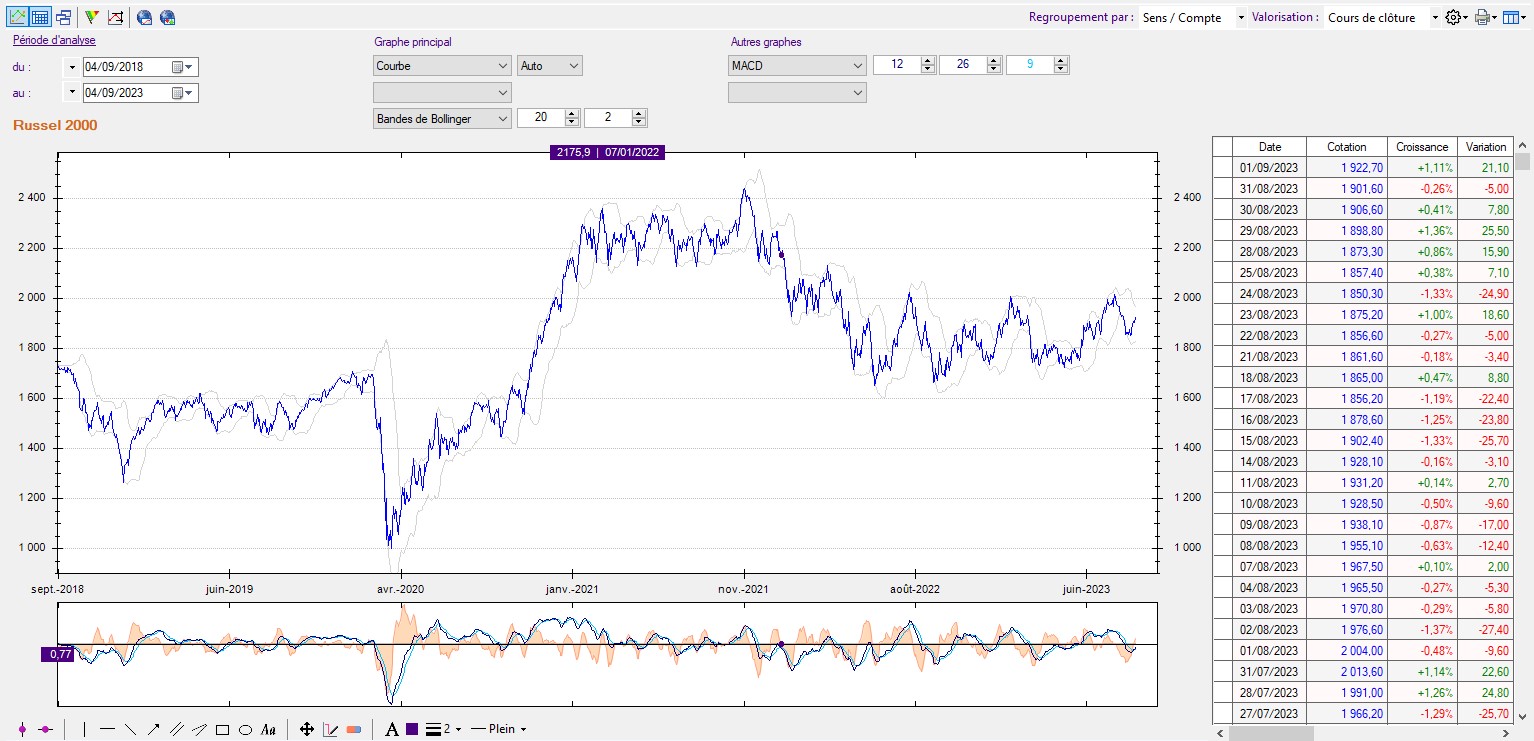The height and width of the screenshot is (741, 1534).
Task: Select the diagonal trend line tool
Action: 131,729
